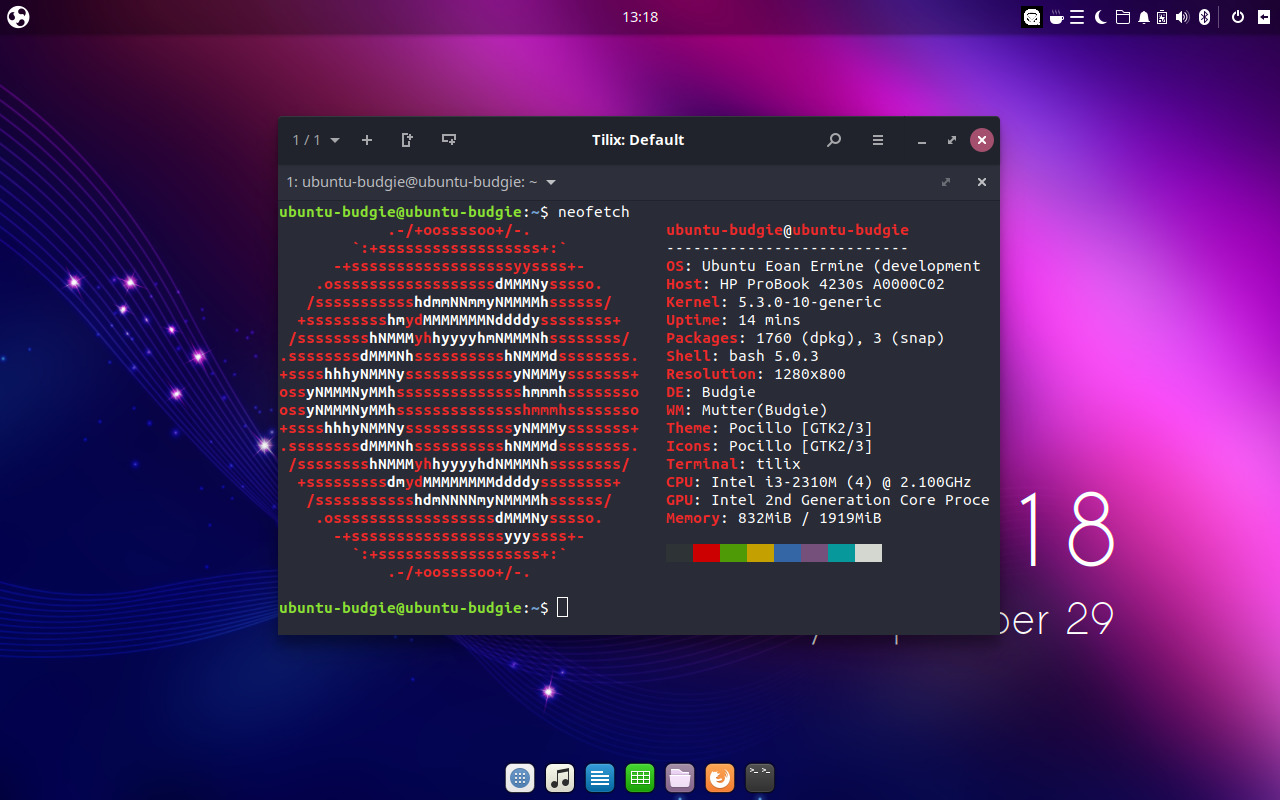Toggle the Caffeine coffee cup applet

point(1056,17)
